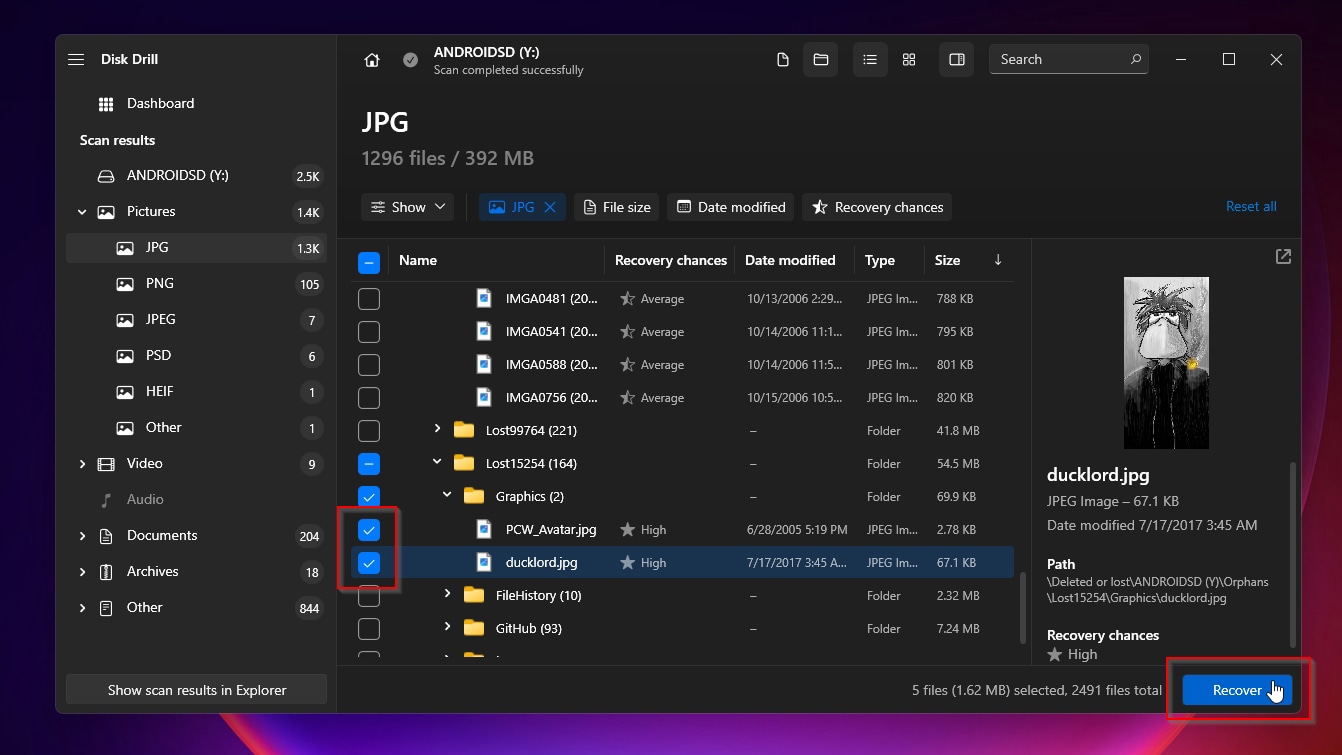Screen dimensions: 1342x755
Task: Click the star icon for ducklord.jpg High
Action: (x=627, y=563)
